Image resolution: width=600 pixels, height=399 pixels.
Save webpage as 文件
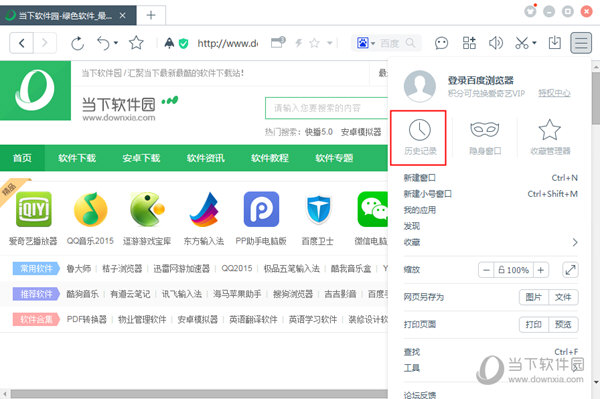click(x=563, y=297)
